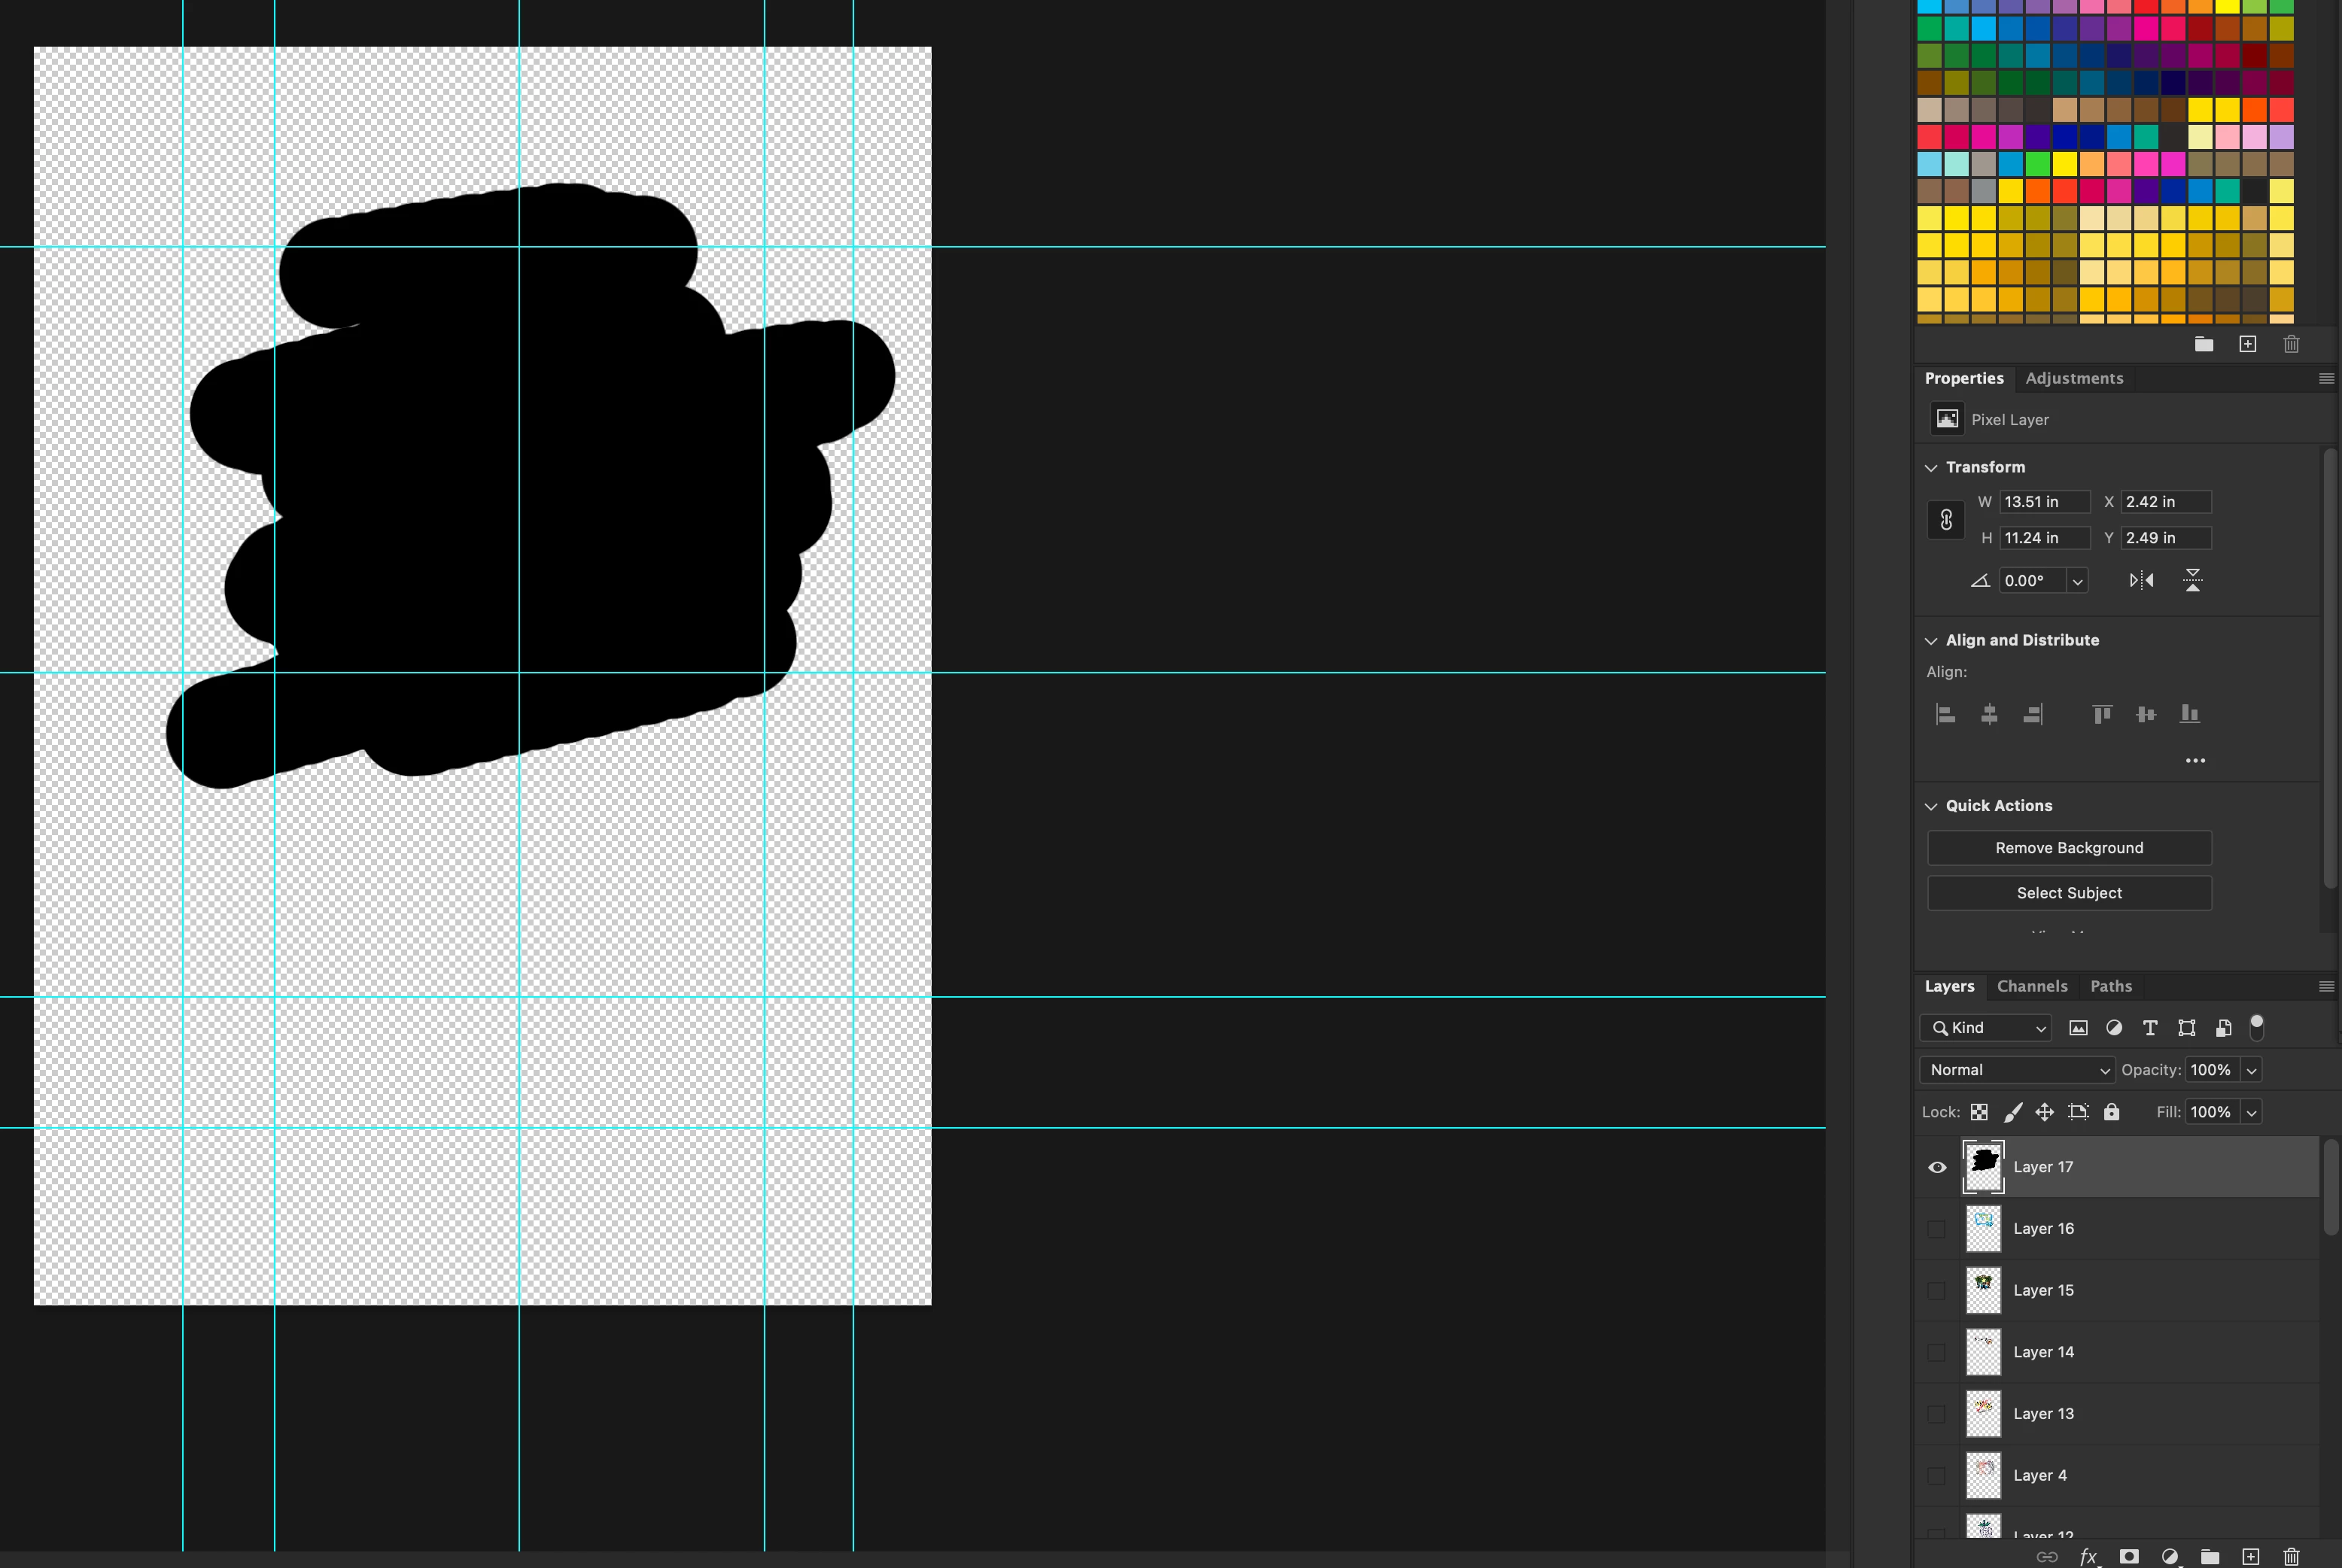Show Layer 16 visibility box
2342x1568 pixels.
pyautogui.click(x=1937, y=1229)
